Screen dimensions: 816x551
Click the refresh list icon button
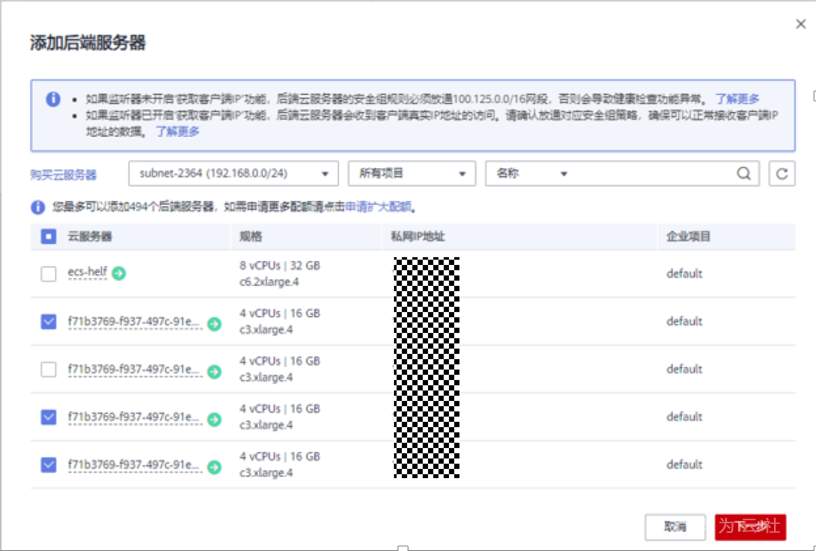click(x=782, y=174)
